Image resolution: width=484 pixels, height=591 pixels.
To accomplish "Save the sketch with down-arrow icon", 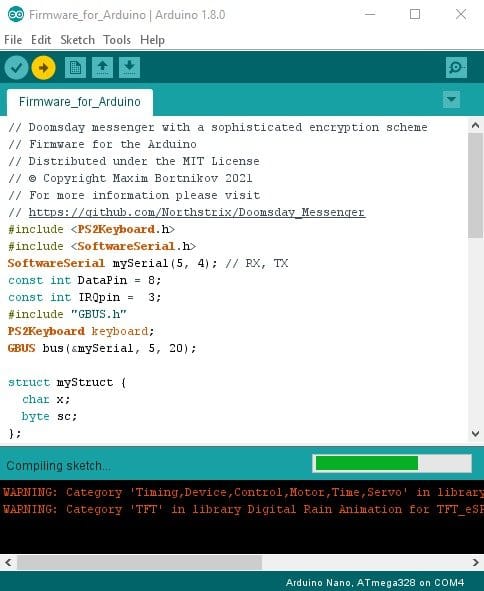I will pos(129,68).
